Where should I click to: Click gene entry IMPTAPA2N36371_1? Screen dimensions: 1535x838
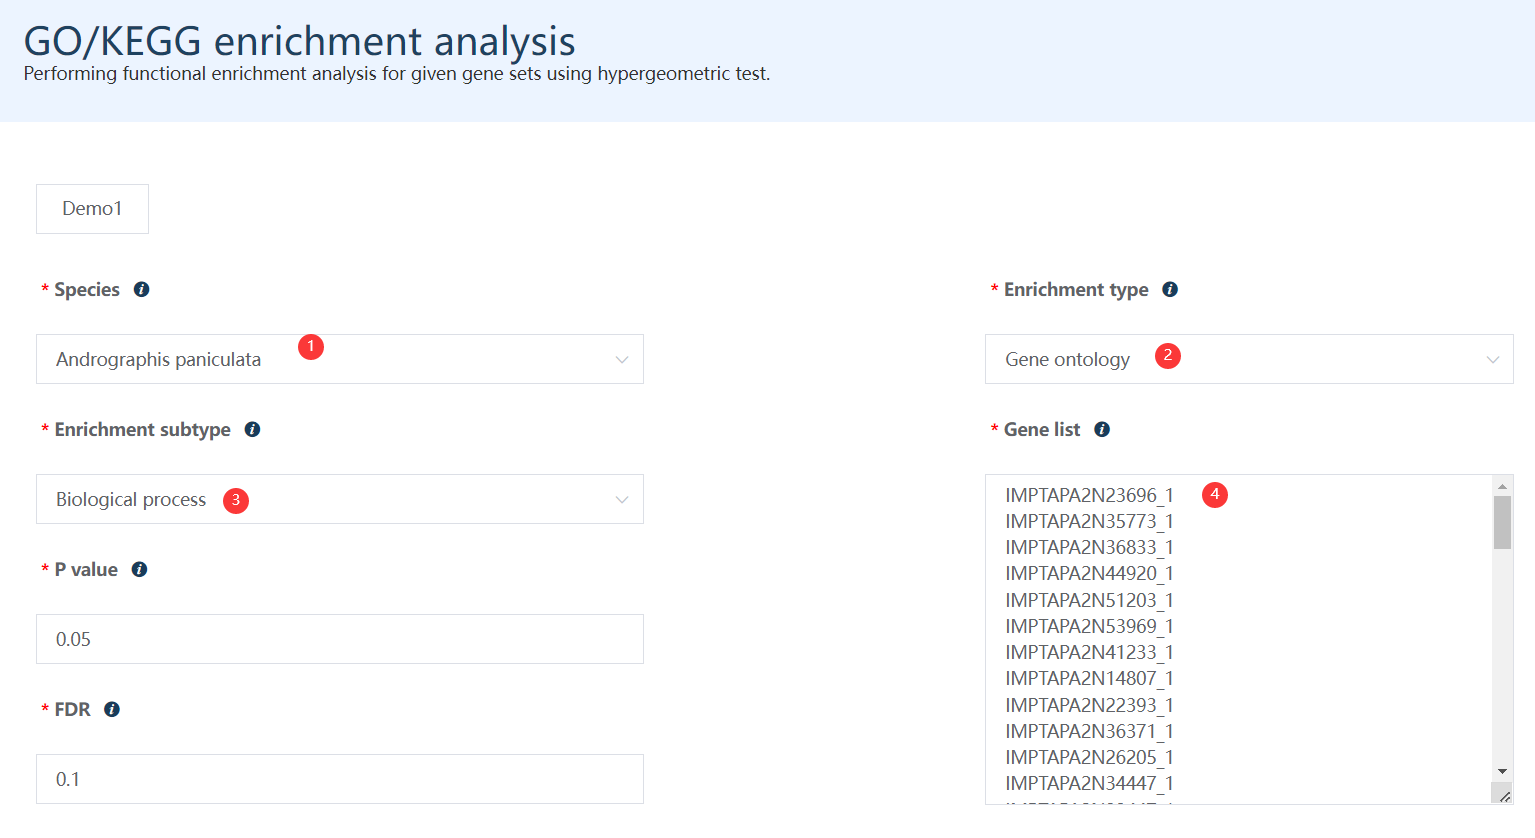(x=1089, y=731)
